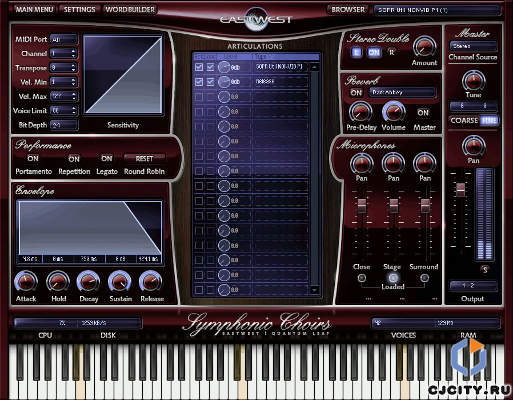513x400 pixels.
Task: Load the Surround microphone position
Action: 424,278
